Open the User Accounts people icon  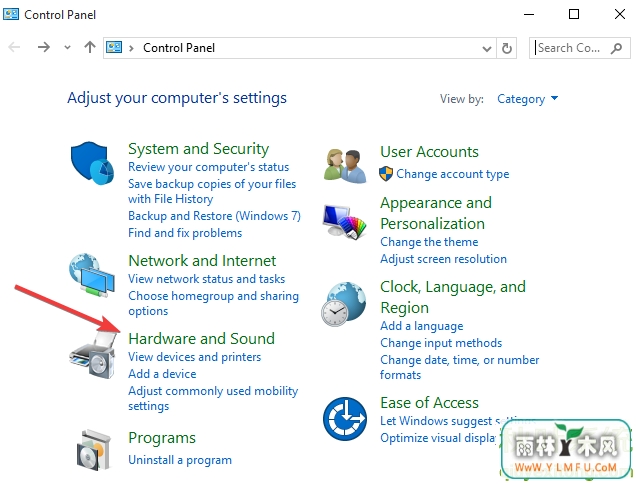(x=345, y=166)
